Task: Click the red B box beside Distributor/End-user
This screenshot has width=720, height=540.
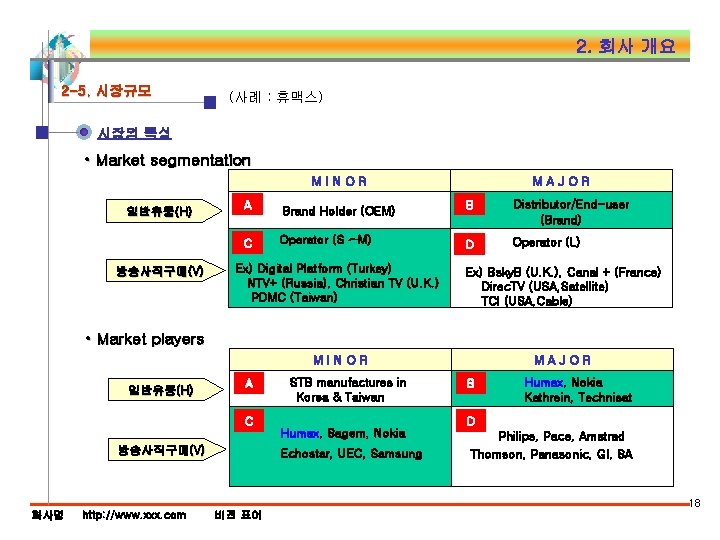Action: pos(469,204)
